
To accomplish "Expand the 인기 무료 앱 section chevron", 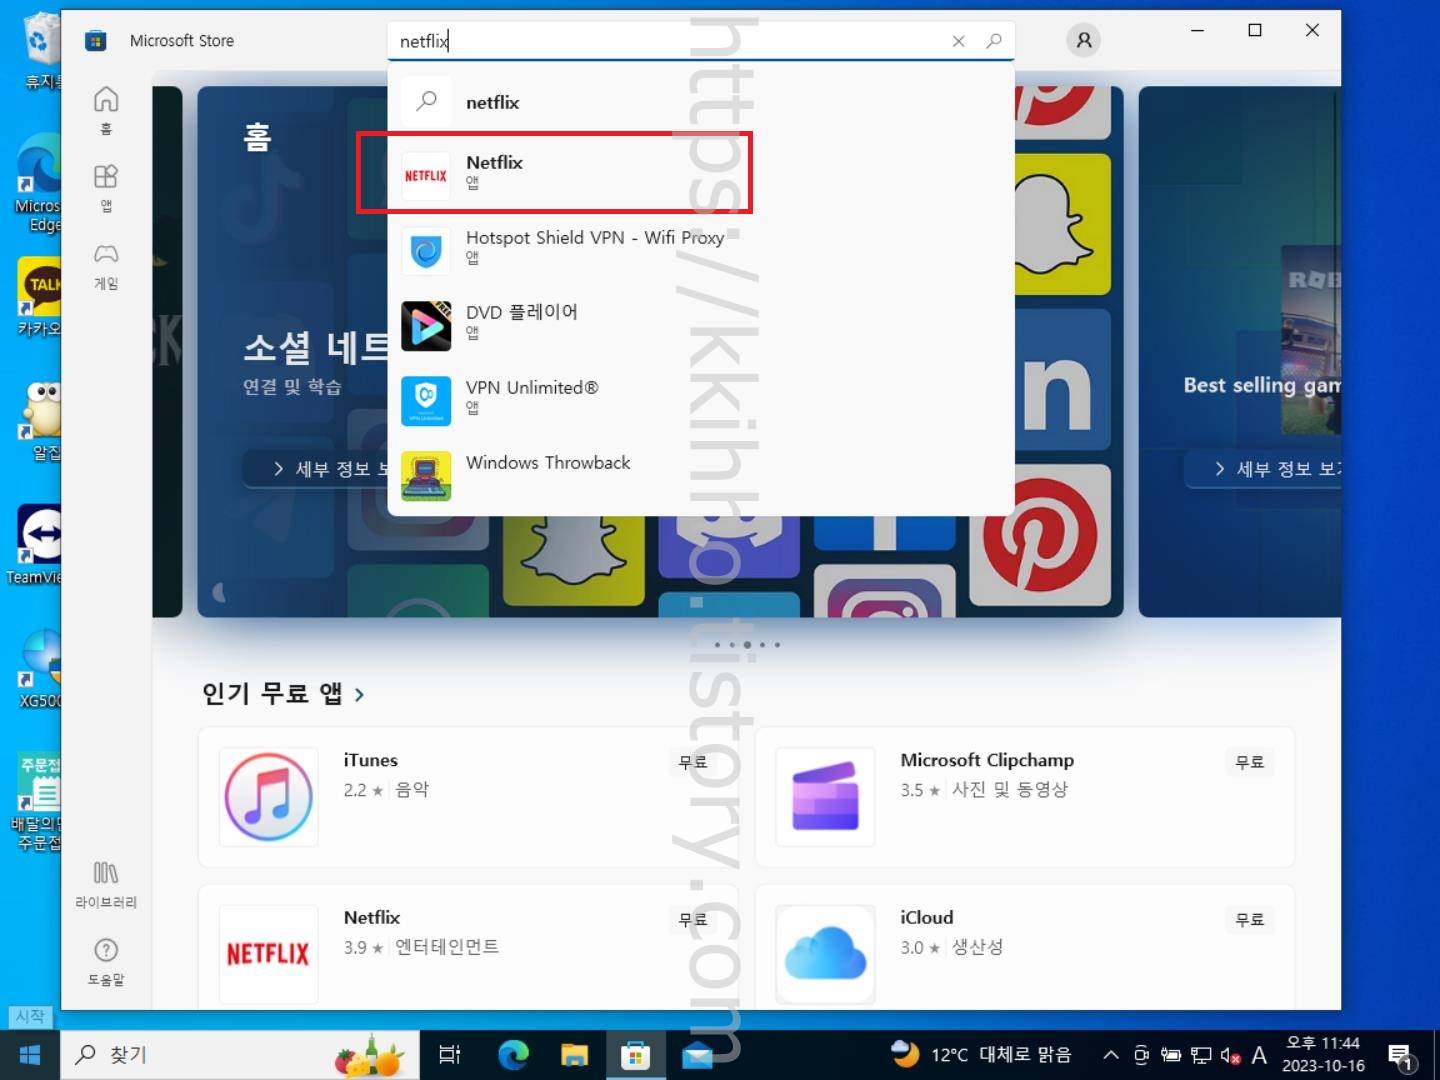I will 359,694.
